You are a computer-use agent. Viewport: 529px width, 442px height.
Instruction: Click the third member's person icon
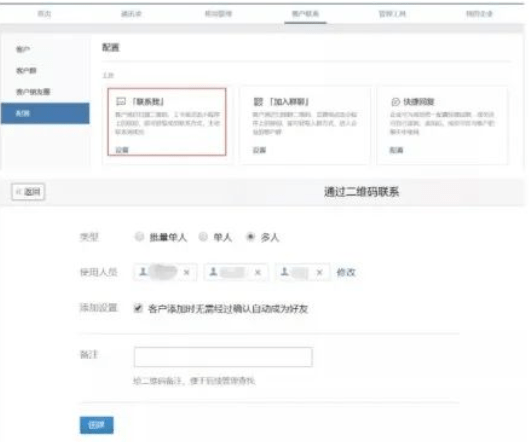pos(285,272)
